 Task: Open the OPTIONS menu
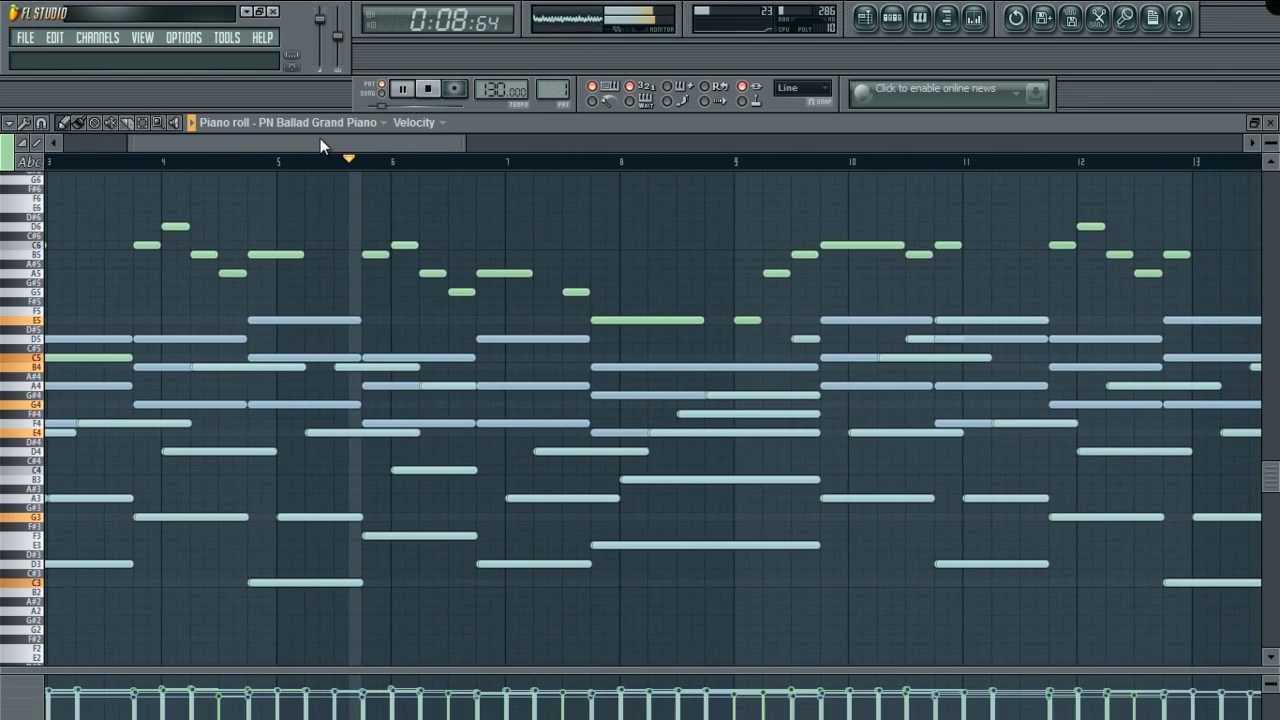tap(183, 38)
